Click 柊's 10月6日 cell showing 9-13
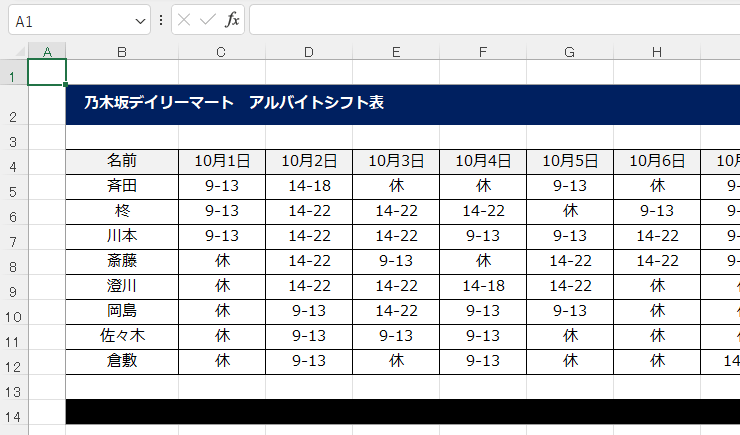 click(x=657, y=212)
